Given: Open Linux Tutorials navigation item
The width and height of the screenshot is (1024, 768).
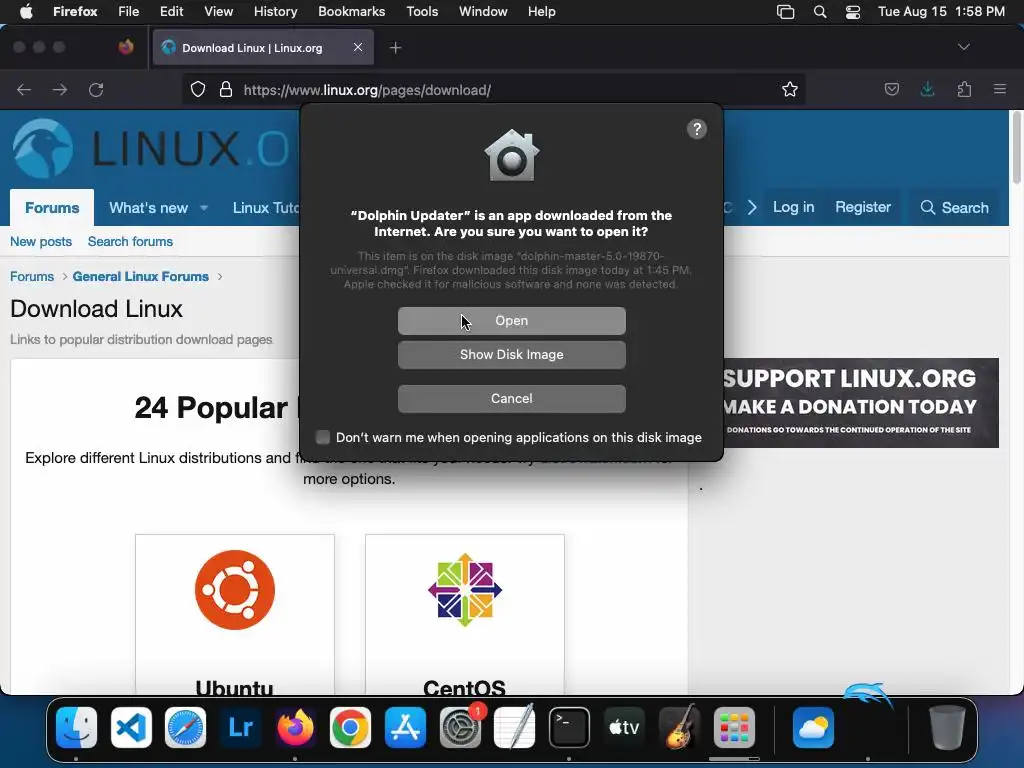Looking at the screenshot, I should click(x=266, y=208).
